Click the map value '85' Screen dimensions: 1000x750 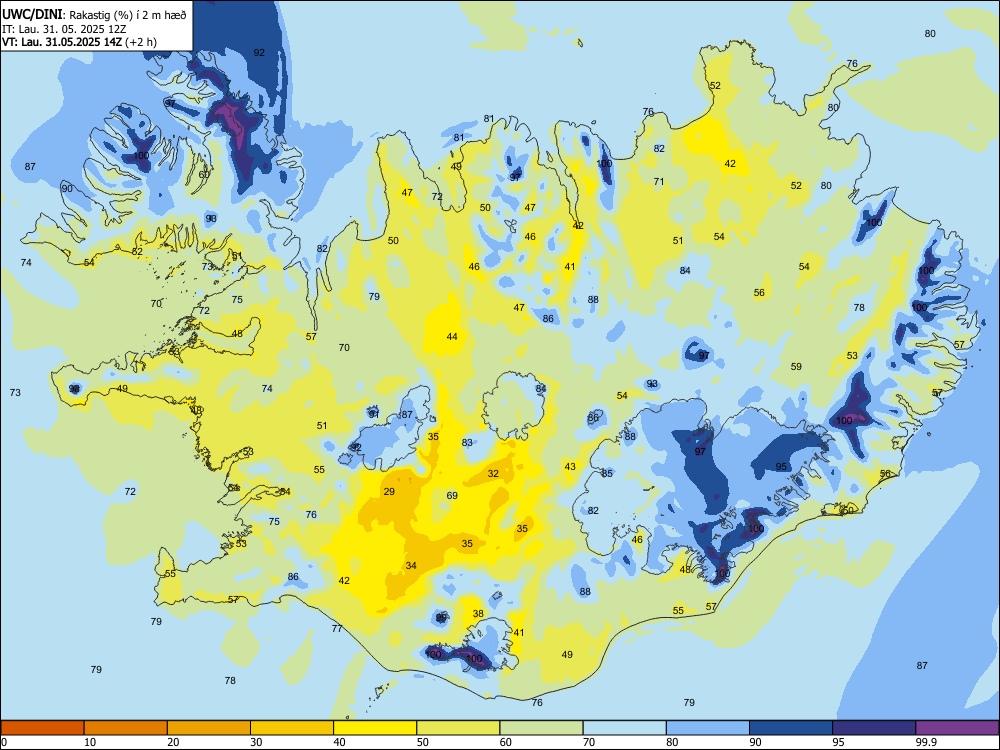607,473
